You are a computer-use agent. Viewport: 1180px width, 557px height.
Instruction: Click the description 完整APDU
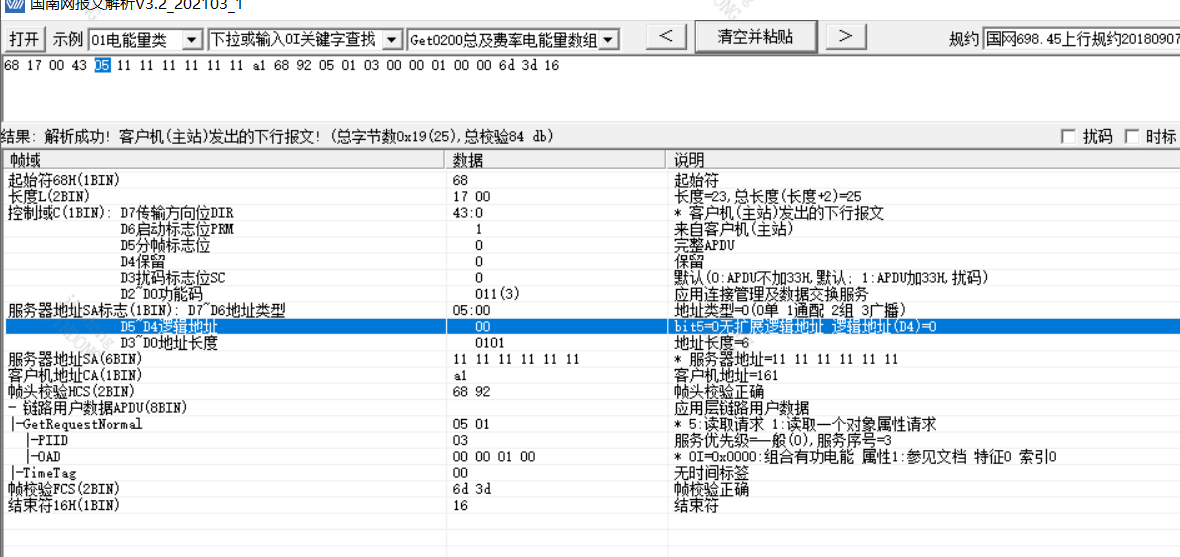click(x=704, y=245)
